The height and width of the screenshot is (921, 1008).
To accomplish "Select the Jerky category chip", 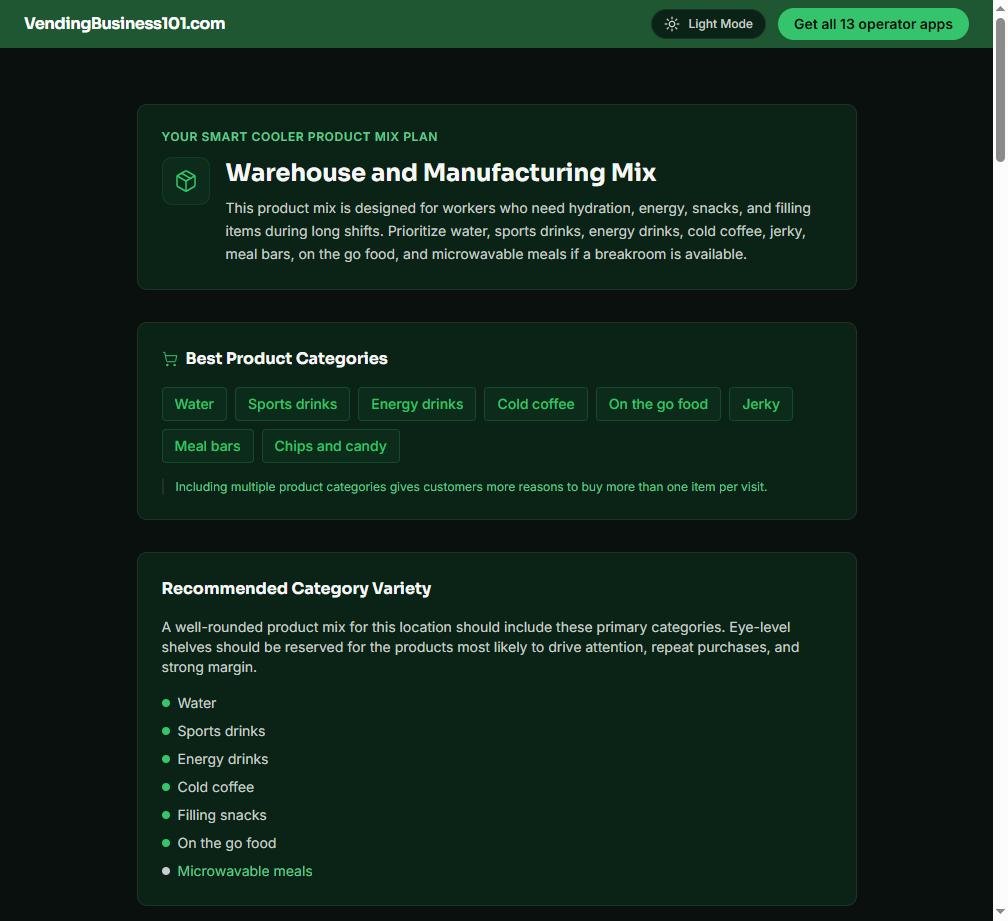I will pyautogui.click(x=761, y=404).
